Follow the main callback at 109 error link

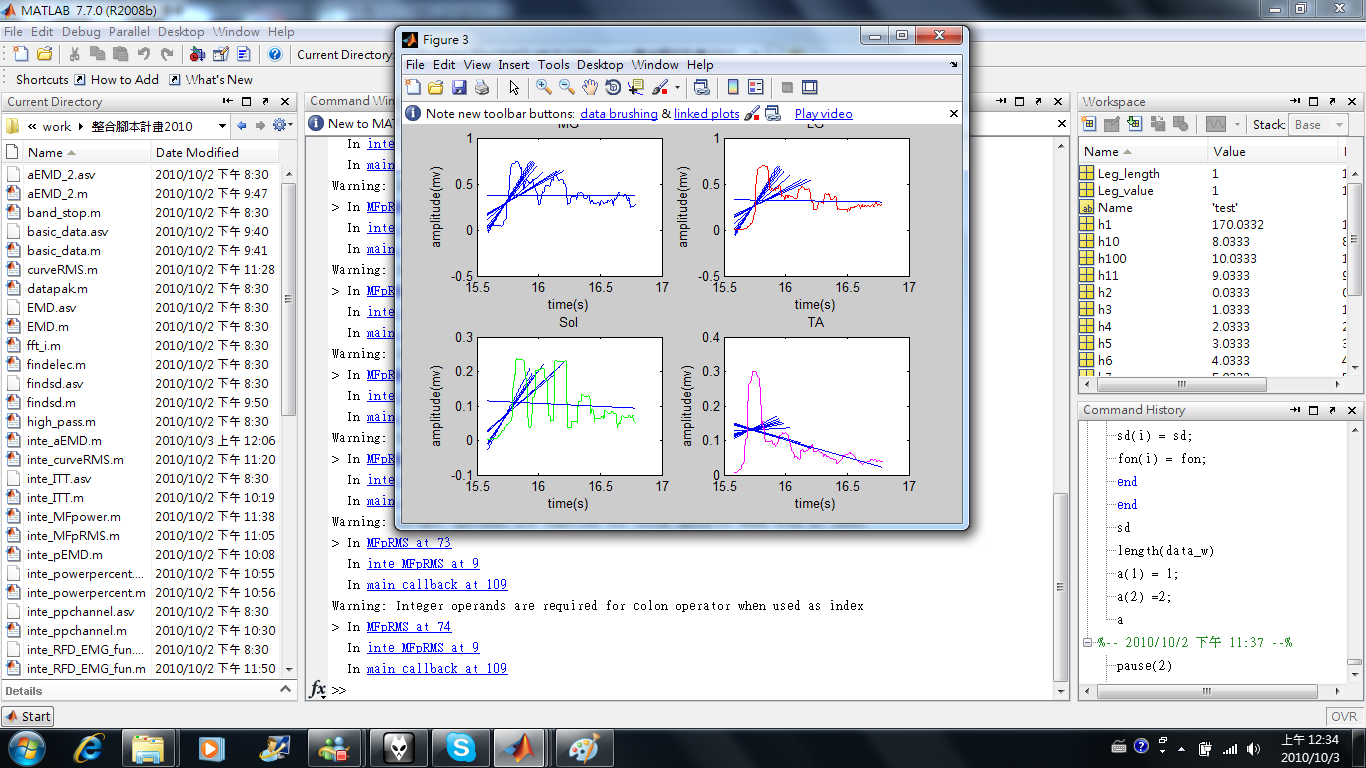[x=437, y=668]
